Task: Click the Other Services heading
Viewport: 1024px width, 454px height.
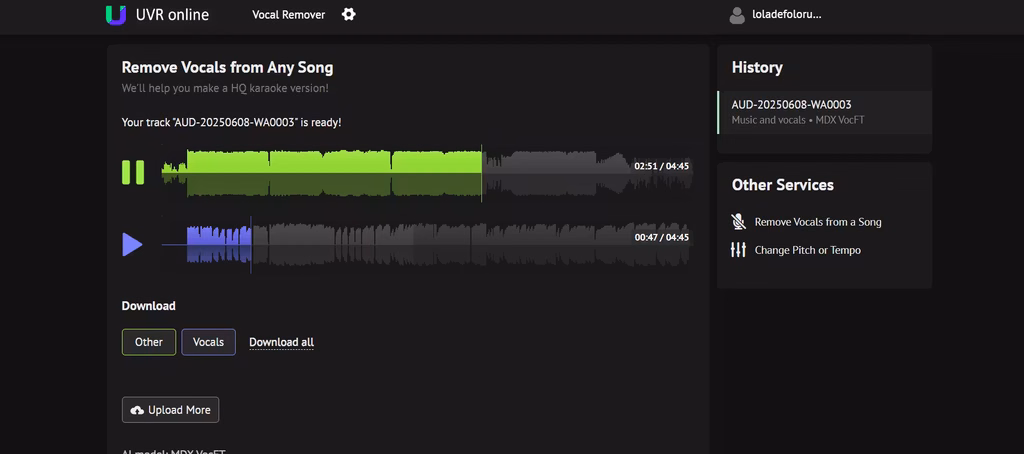Action: click(782, 185)
